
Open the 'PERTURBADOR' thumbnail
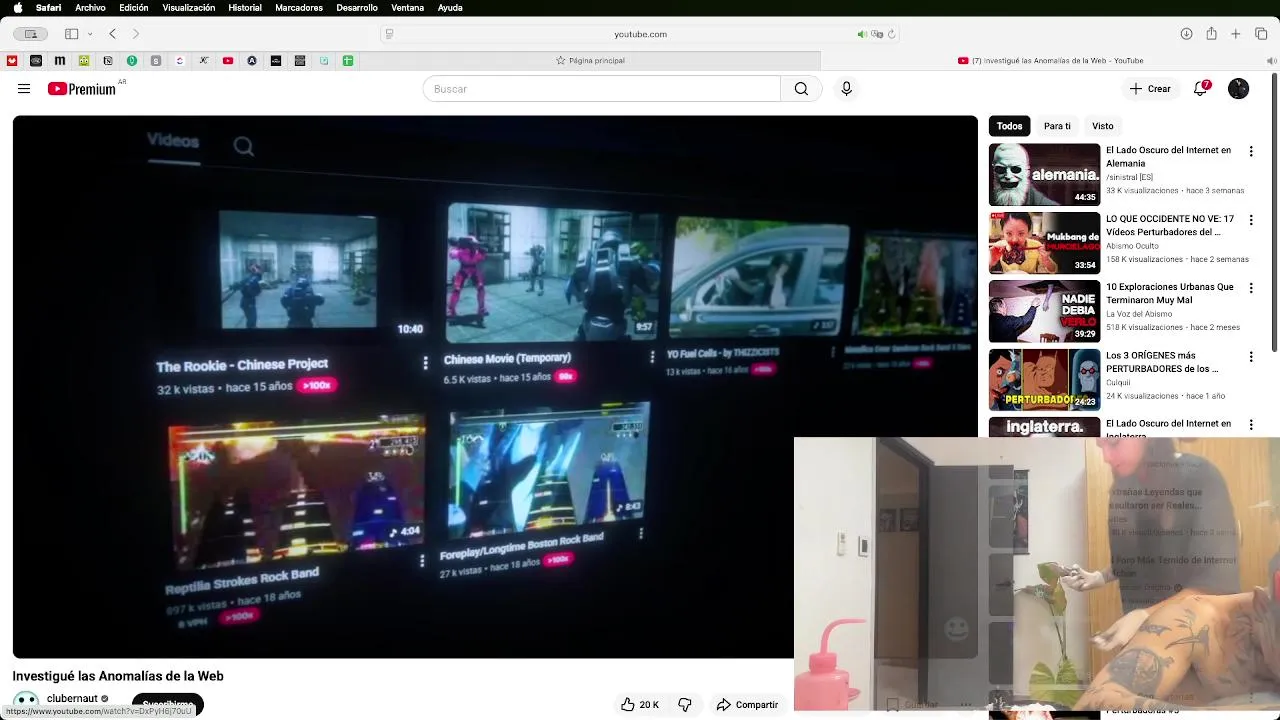tap(1044, 379)
